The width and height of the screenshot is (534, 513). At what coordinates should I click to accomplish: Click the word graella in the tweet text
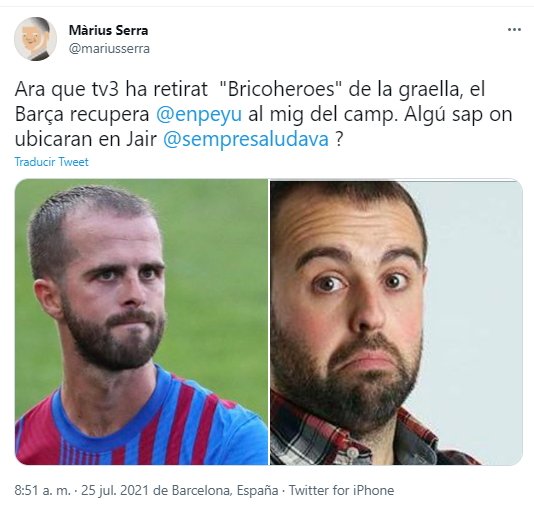(429, 90)
